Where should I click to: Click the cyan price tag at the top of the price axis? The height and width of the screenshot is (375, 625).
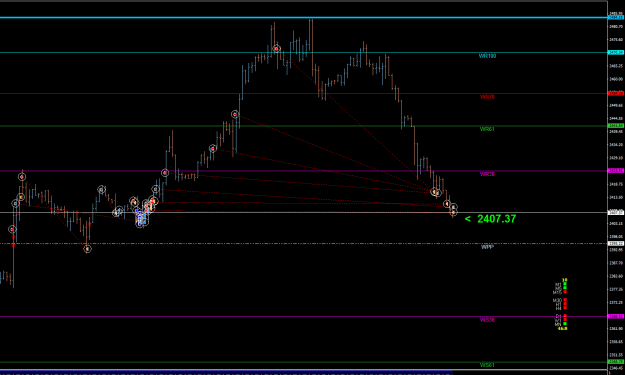(616, 18)
